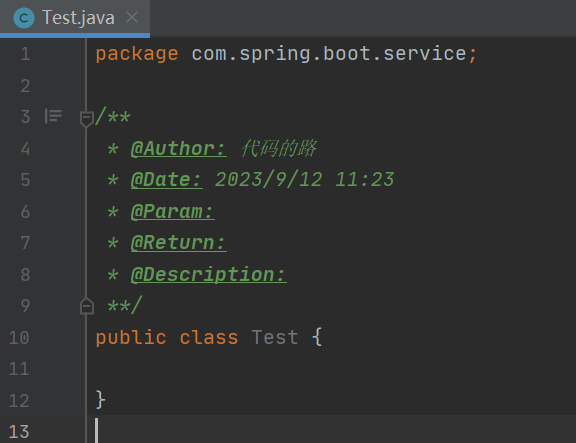The height and width of the screenshot is (443, 576).
Task: Click the @Description: tag in the comment
Action: tap(209, 275)
